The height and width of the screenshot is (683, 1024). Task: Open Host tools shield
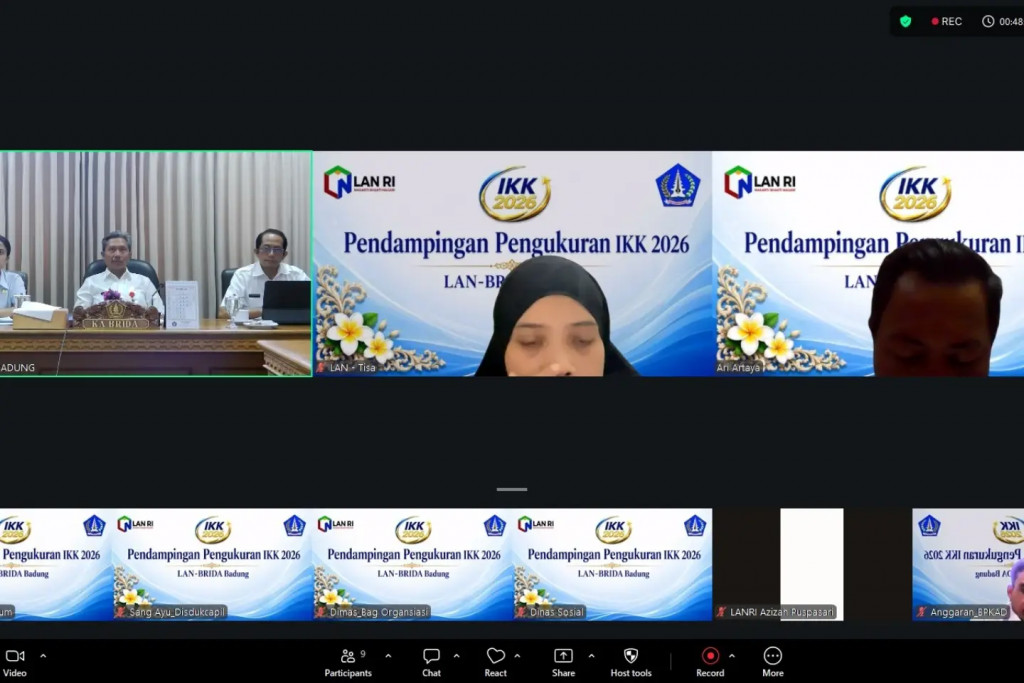click(x=631, y=663)
